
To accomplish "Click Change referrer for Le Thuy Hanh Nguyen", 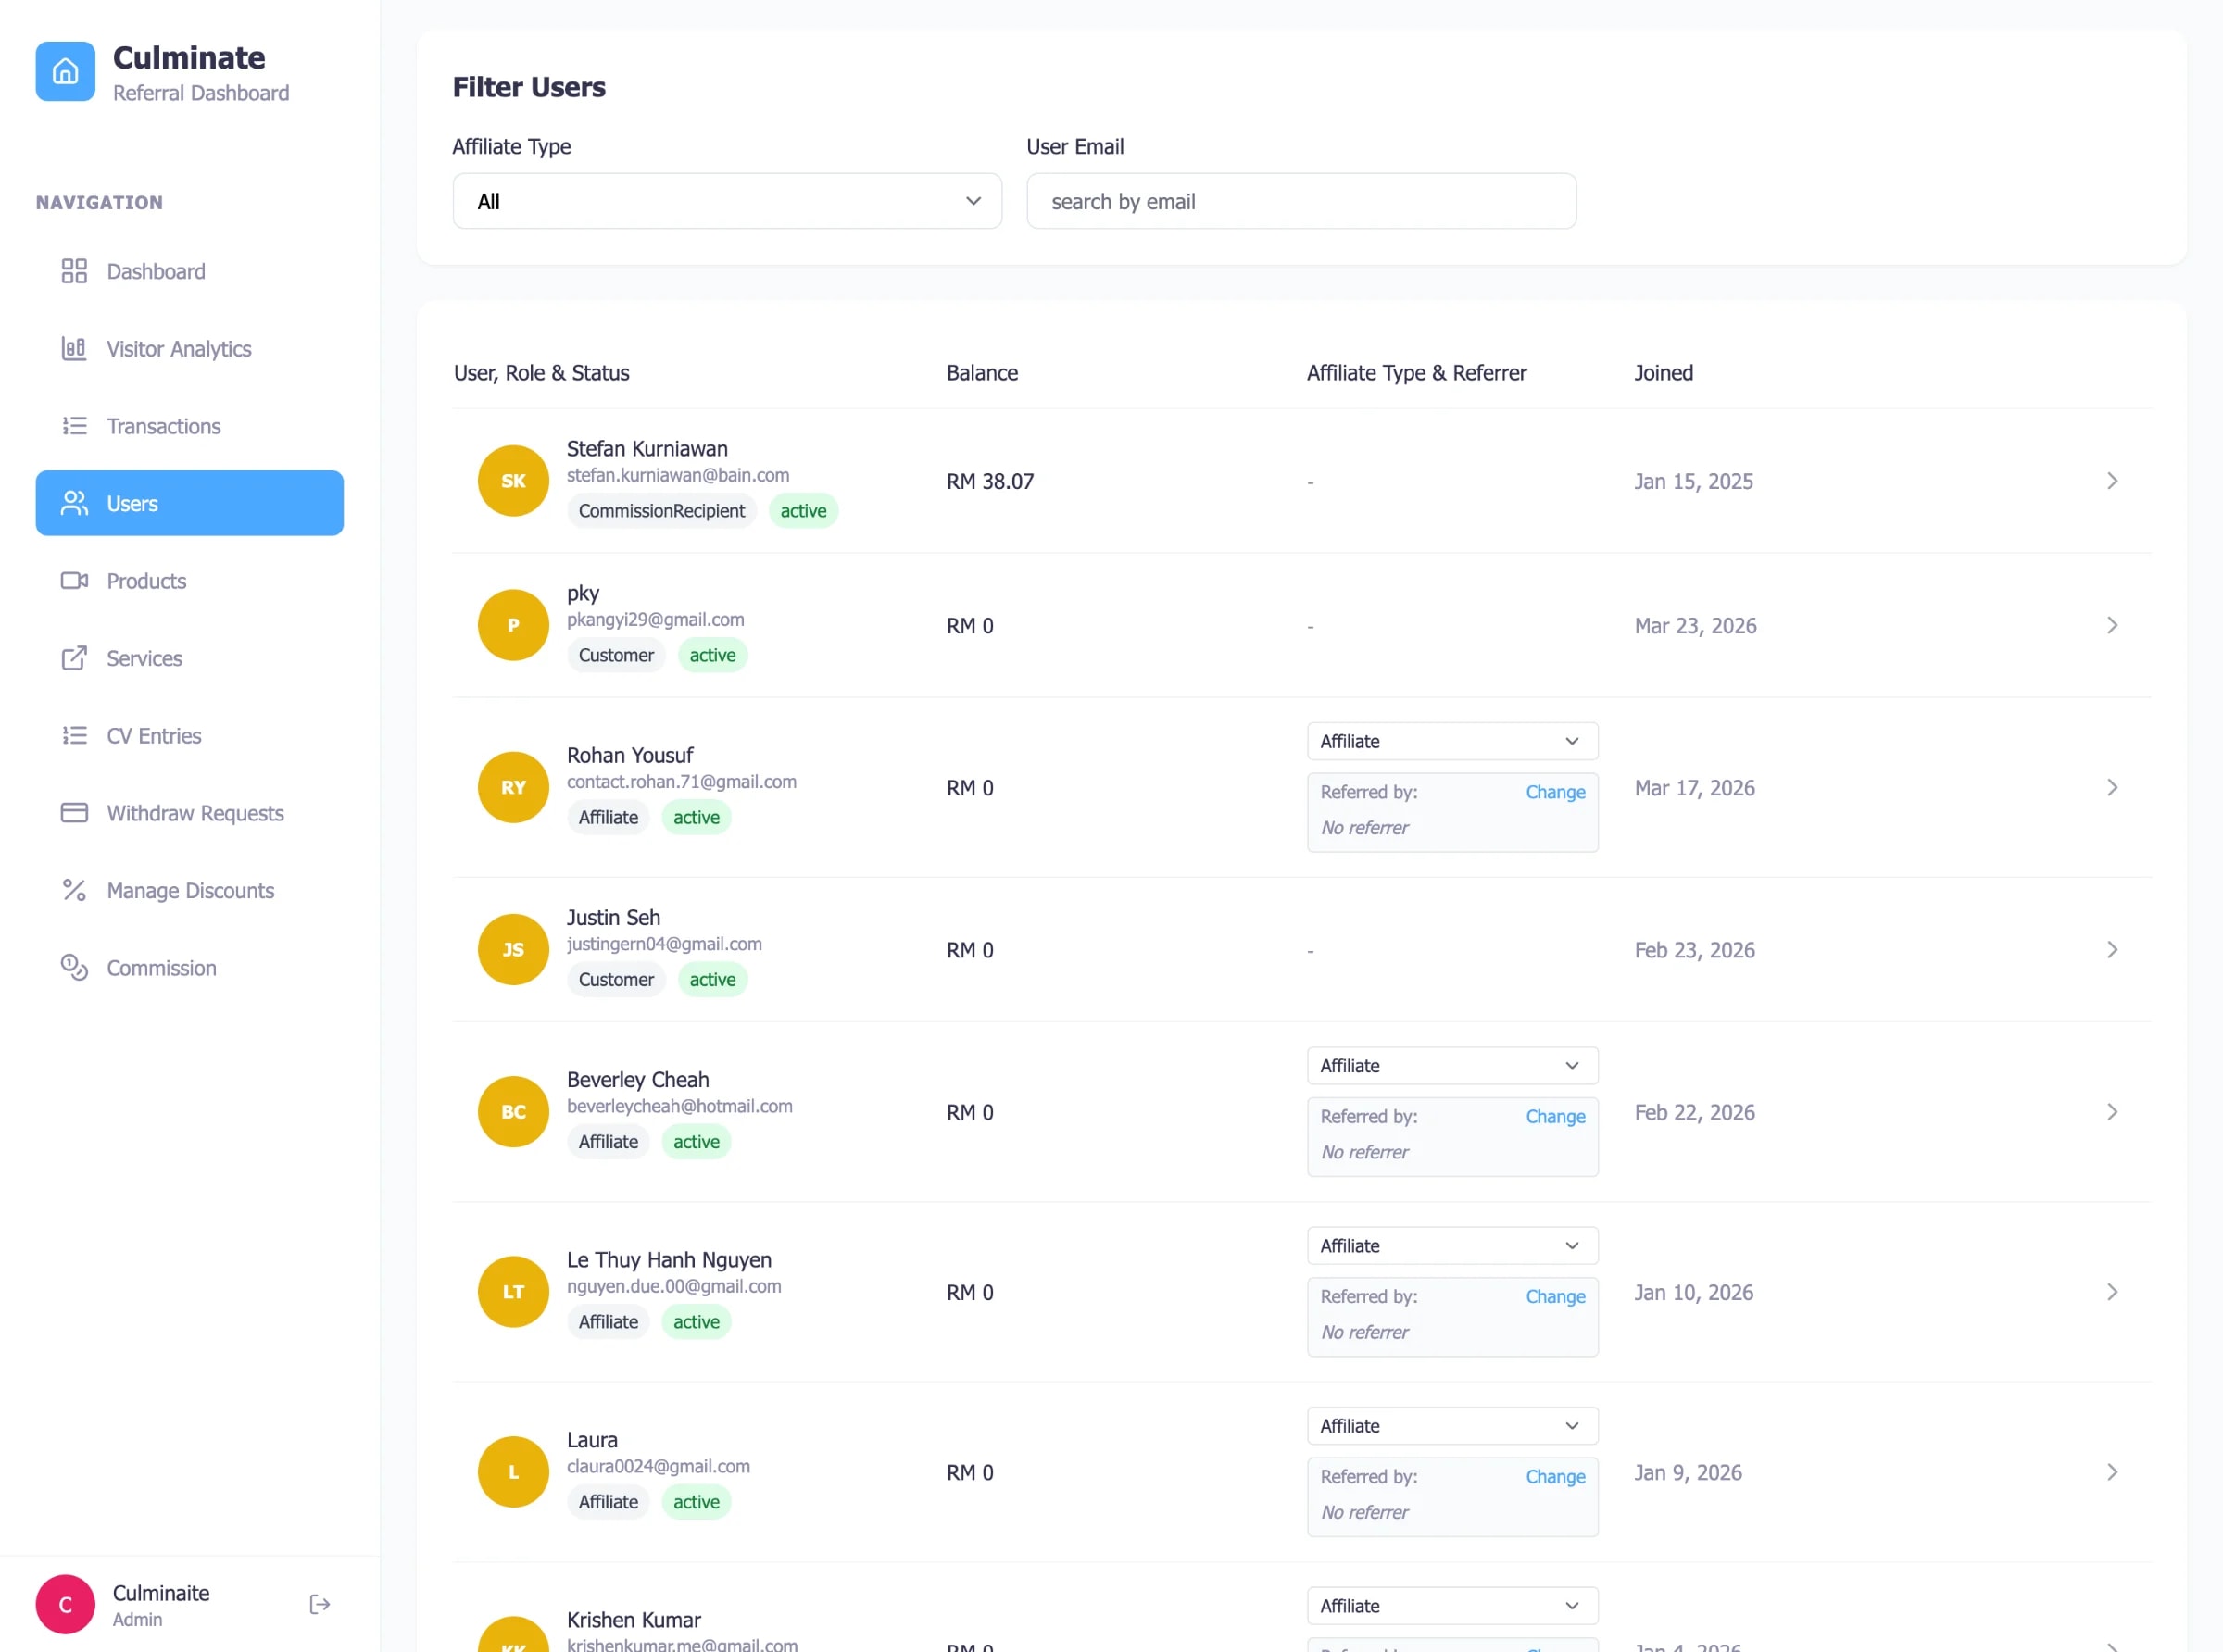I will click(x=1555, y=1296).
